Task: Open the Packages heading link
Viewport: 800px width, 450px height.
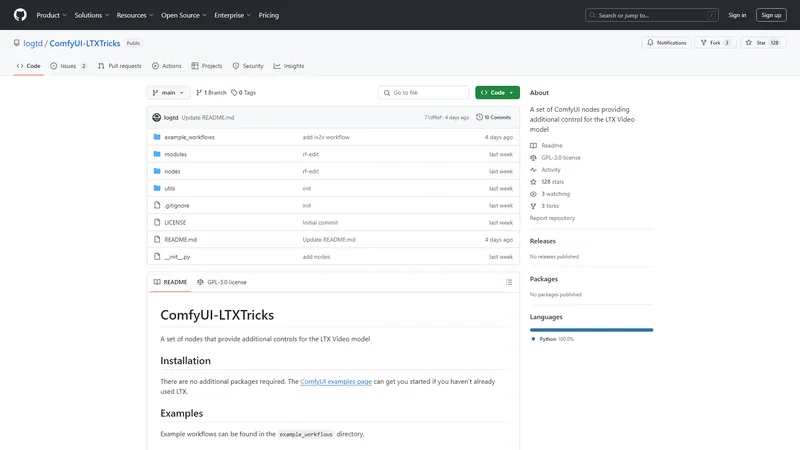Action: (x=543, y=279)
